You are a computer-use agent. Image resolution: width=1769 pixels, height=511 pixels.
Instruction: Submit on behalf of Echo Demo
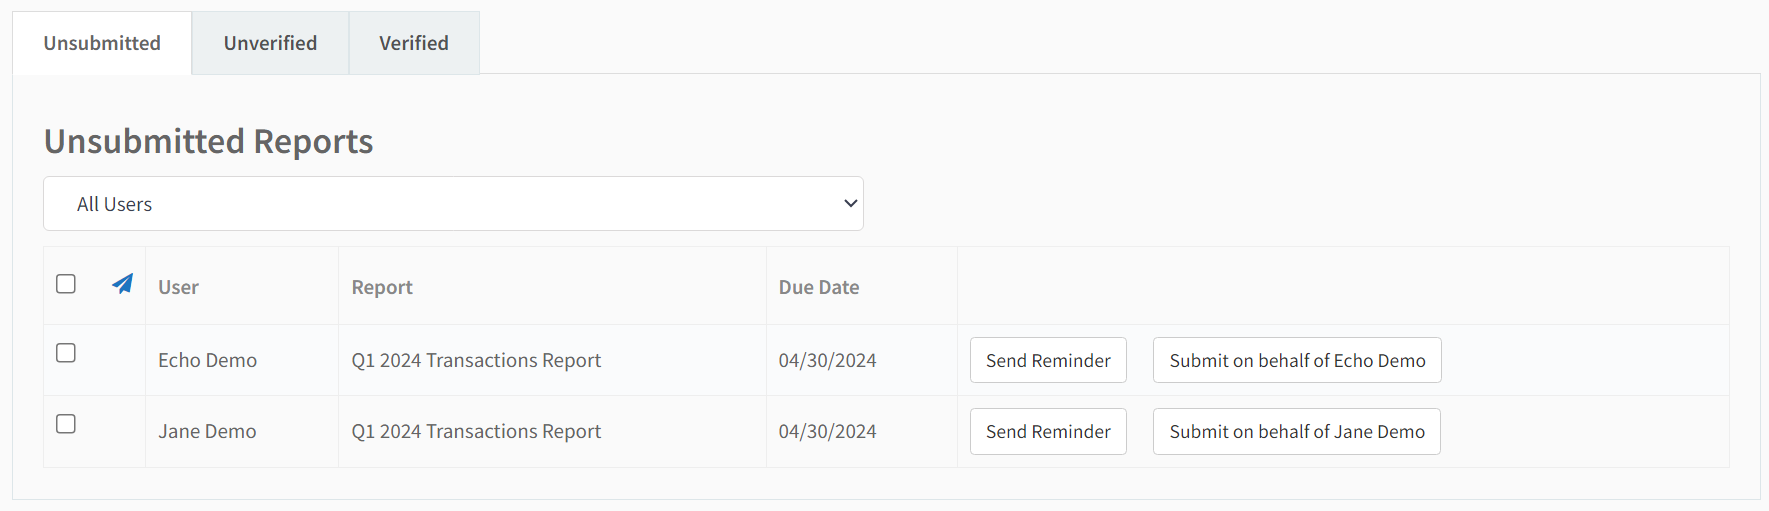click(1297, 360)
